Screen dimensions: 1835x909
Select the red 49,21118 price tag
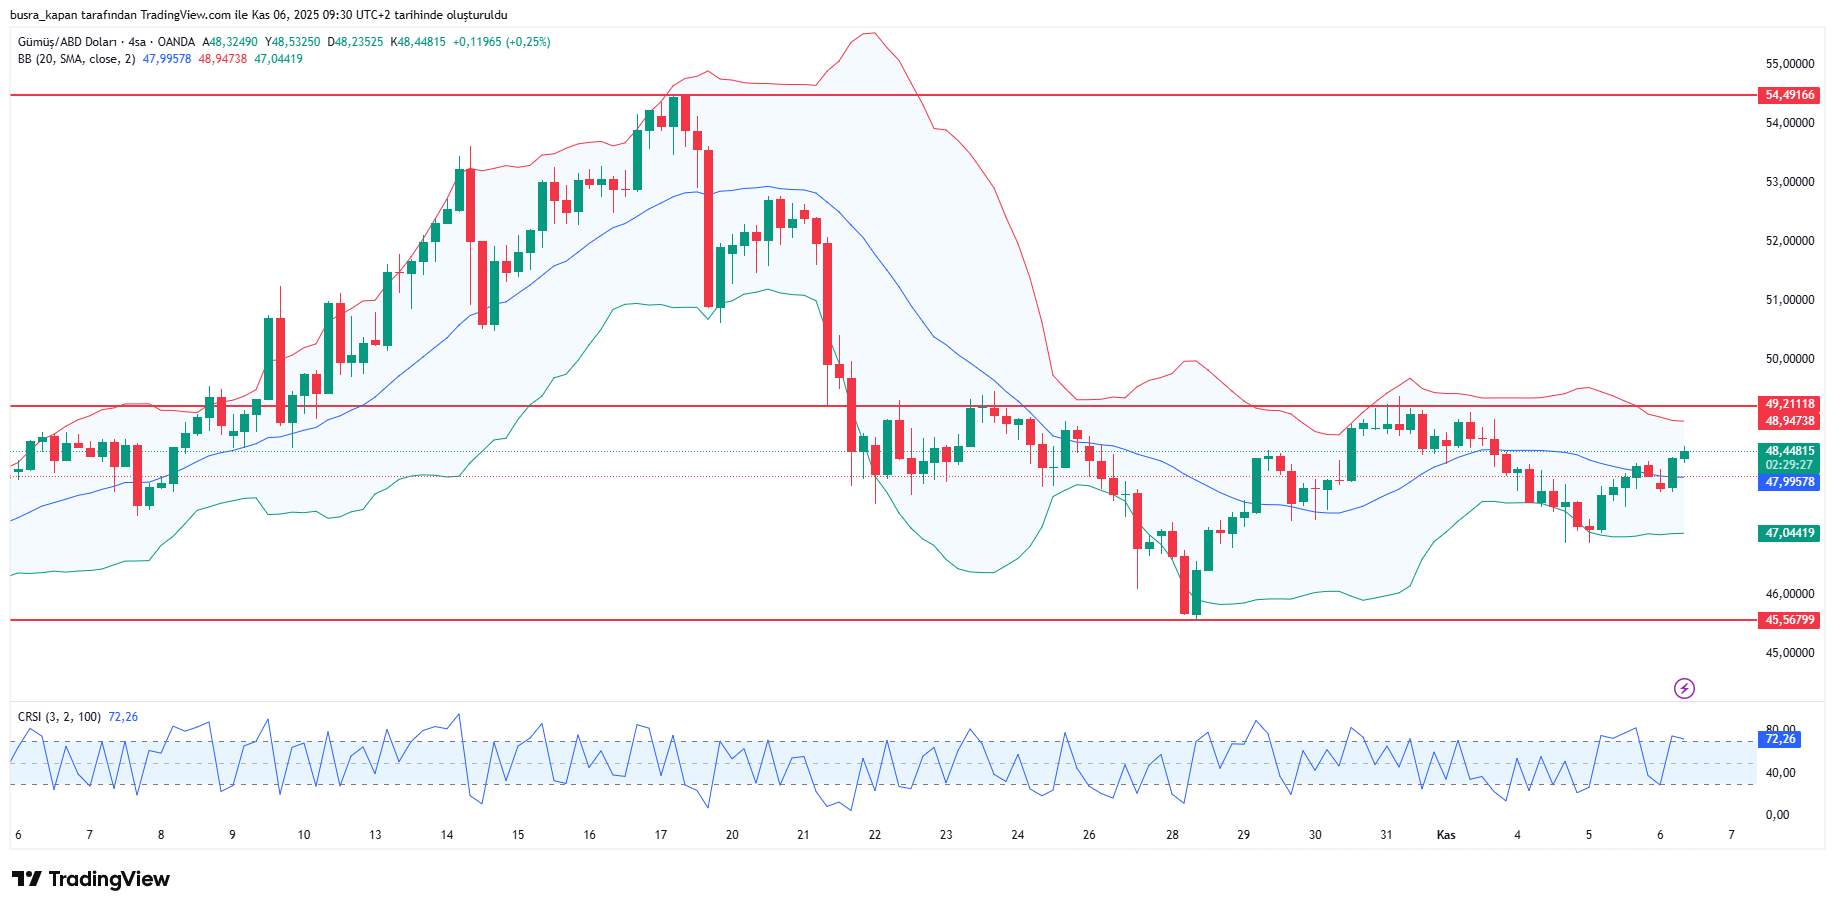[1789, 404]
